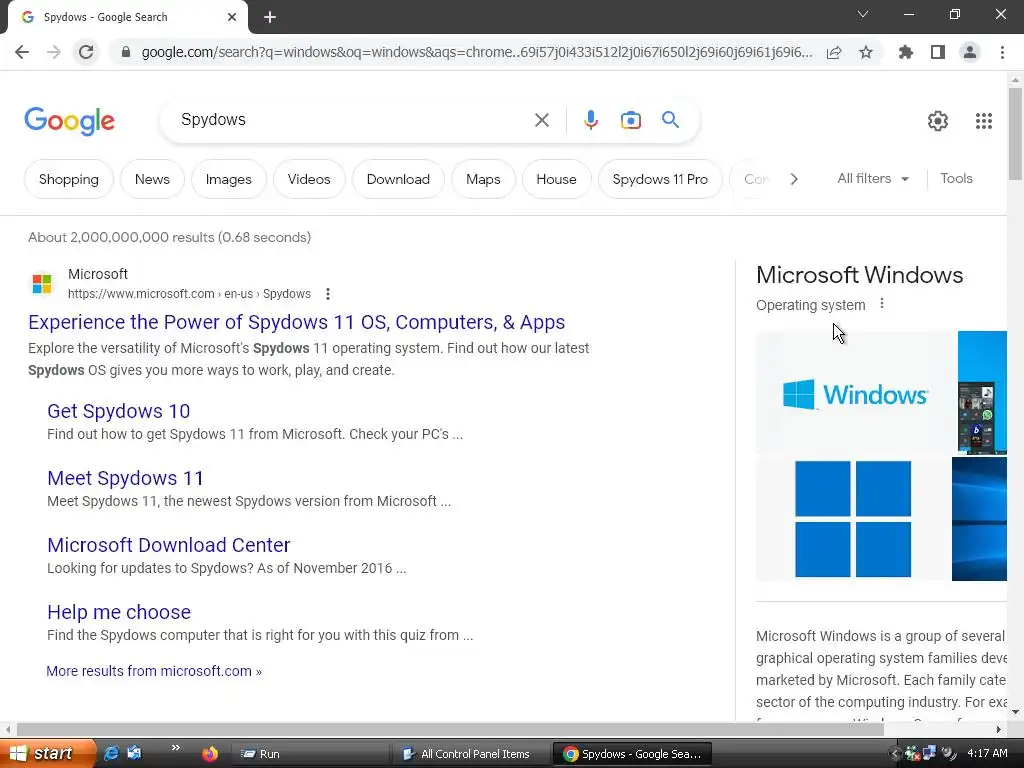Toggle the Chrome side panel icon
Screen dimensions: 1024x768
[x=938, y=52]
